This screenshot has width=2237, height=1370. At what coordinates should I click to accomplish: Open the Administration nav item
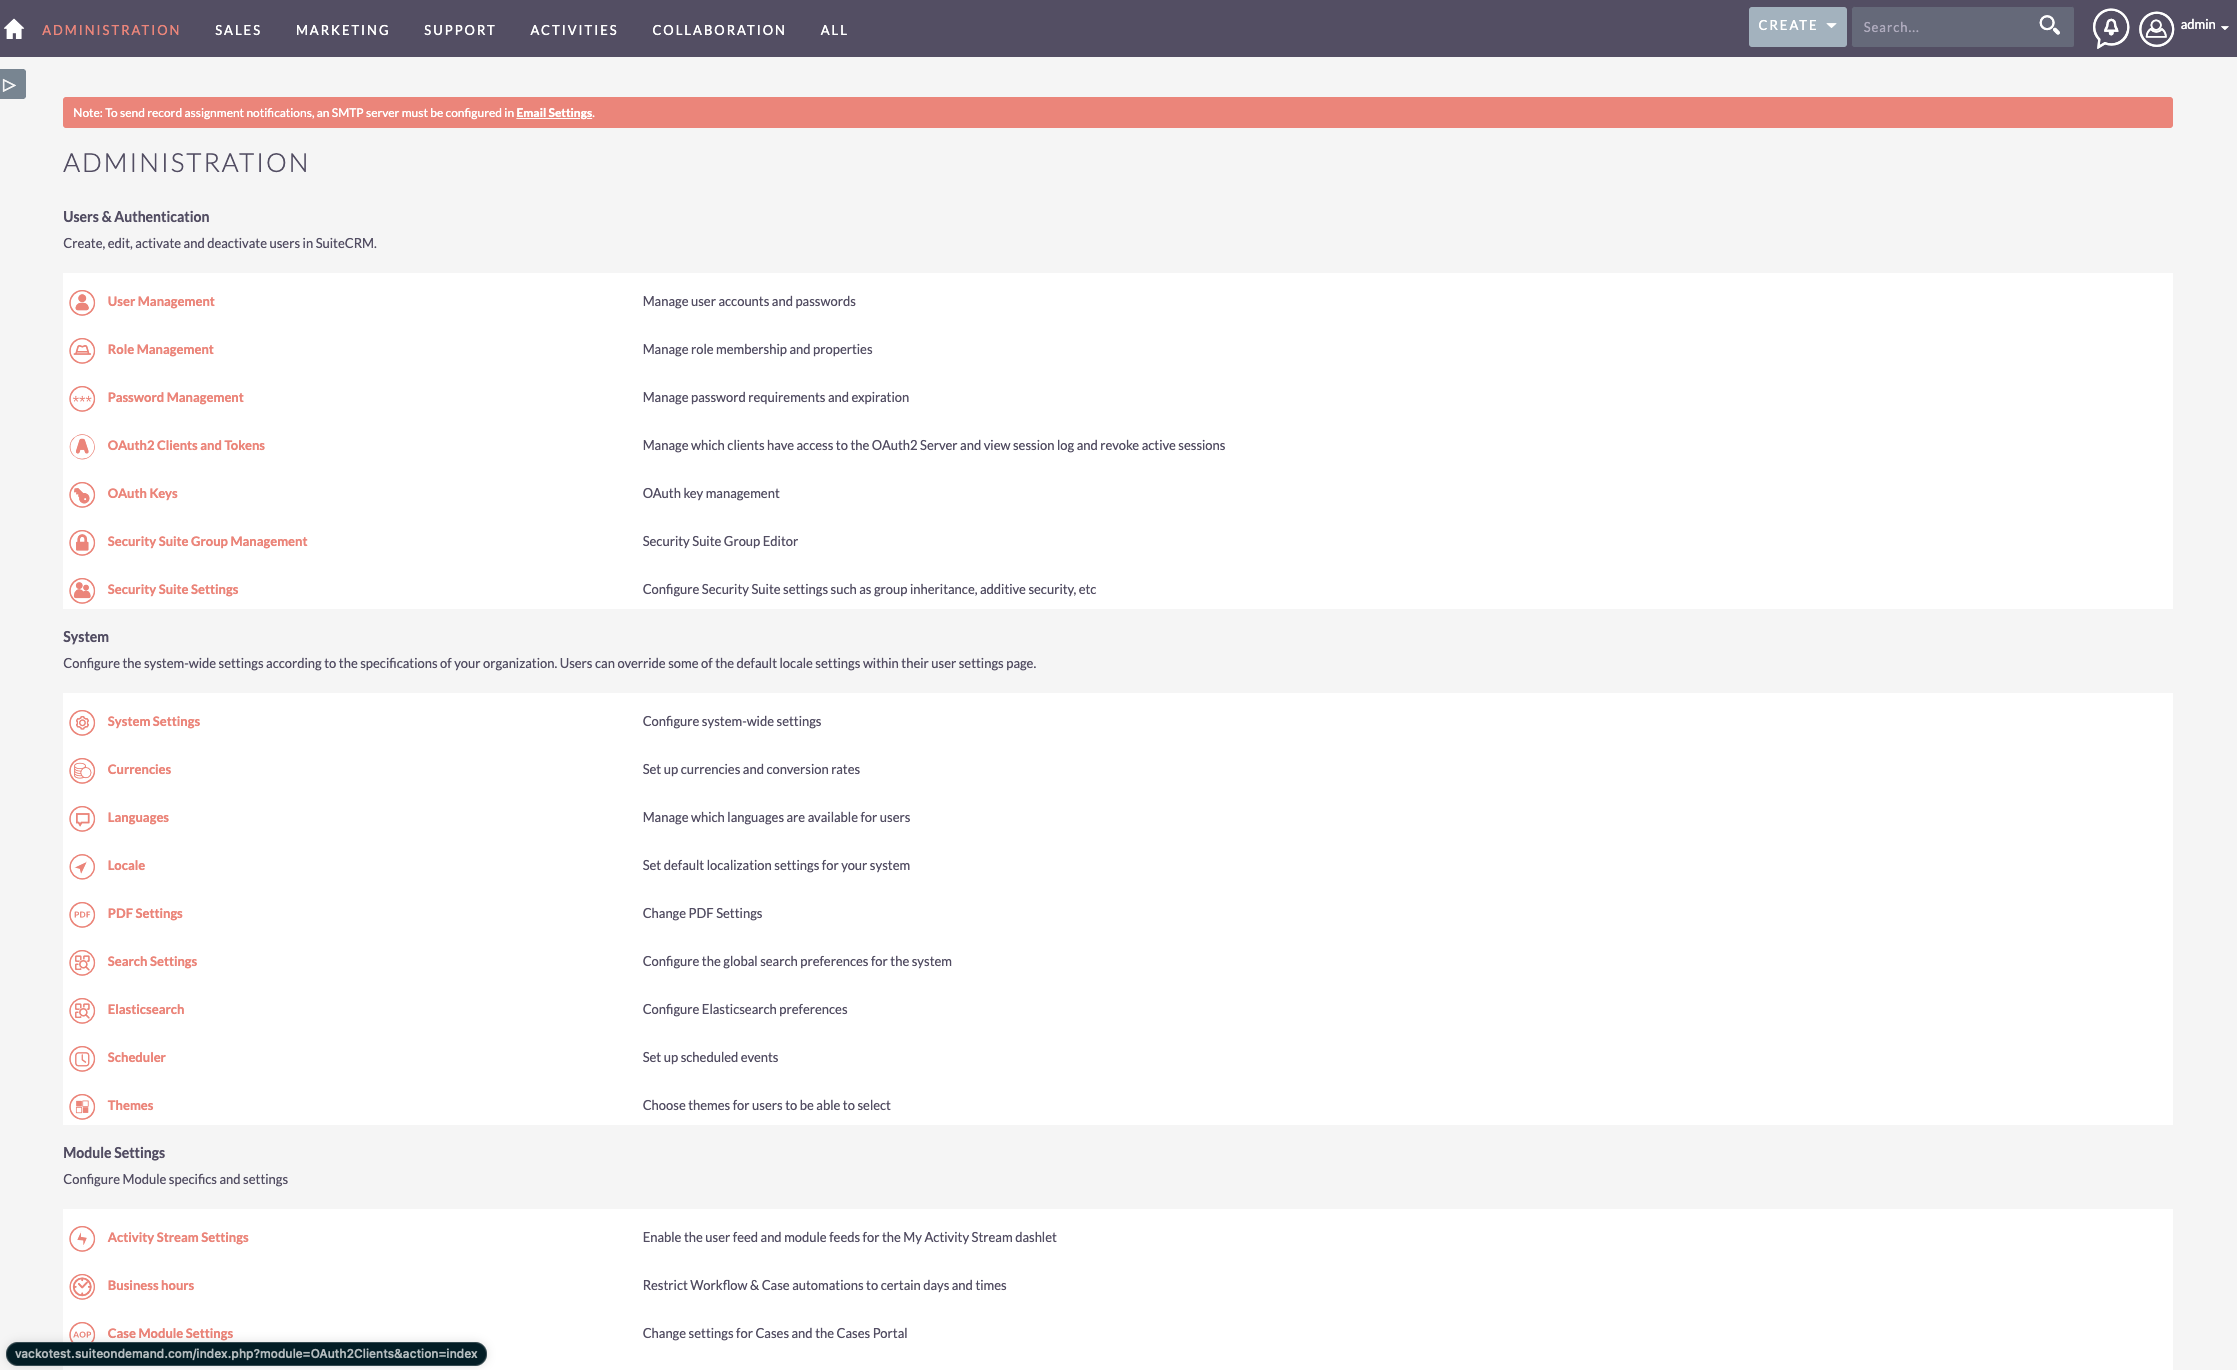tap(111, 30)
